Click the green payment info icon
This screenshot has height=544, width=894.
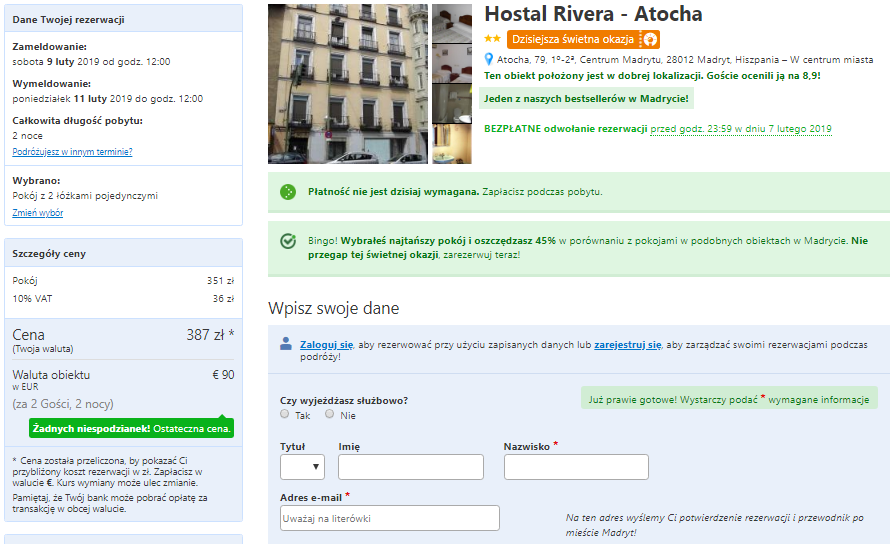click(288, 192)
